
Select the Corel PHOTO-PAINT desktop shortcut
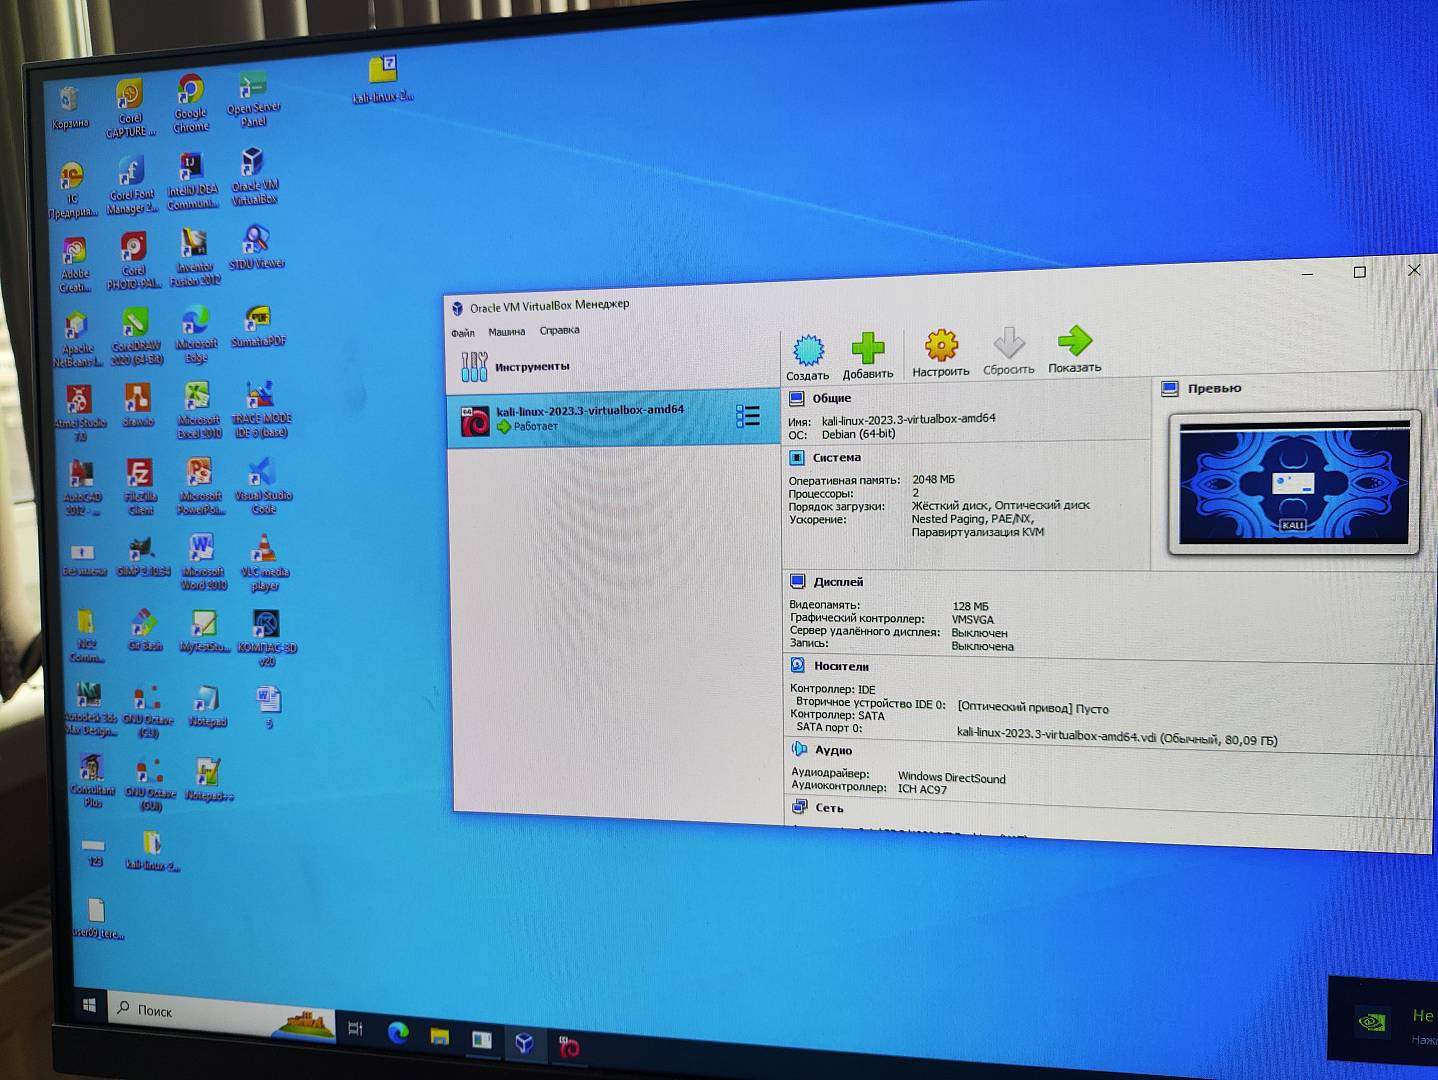pyautogui.click(x=134, y=262)
